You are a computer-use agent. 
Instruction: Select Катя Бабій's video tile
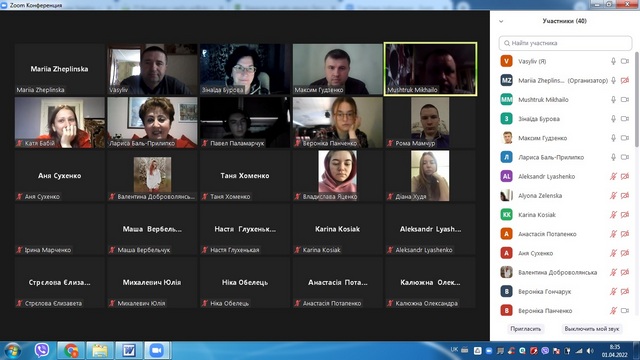point(60,122)
